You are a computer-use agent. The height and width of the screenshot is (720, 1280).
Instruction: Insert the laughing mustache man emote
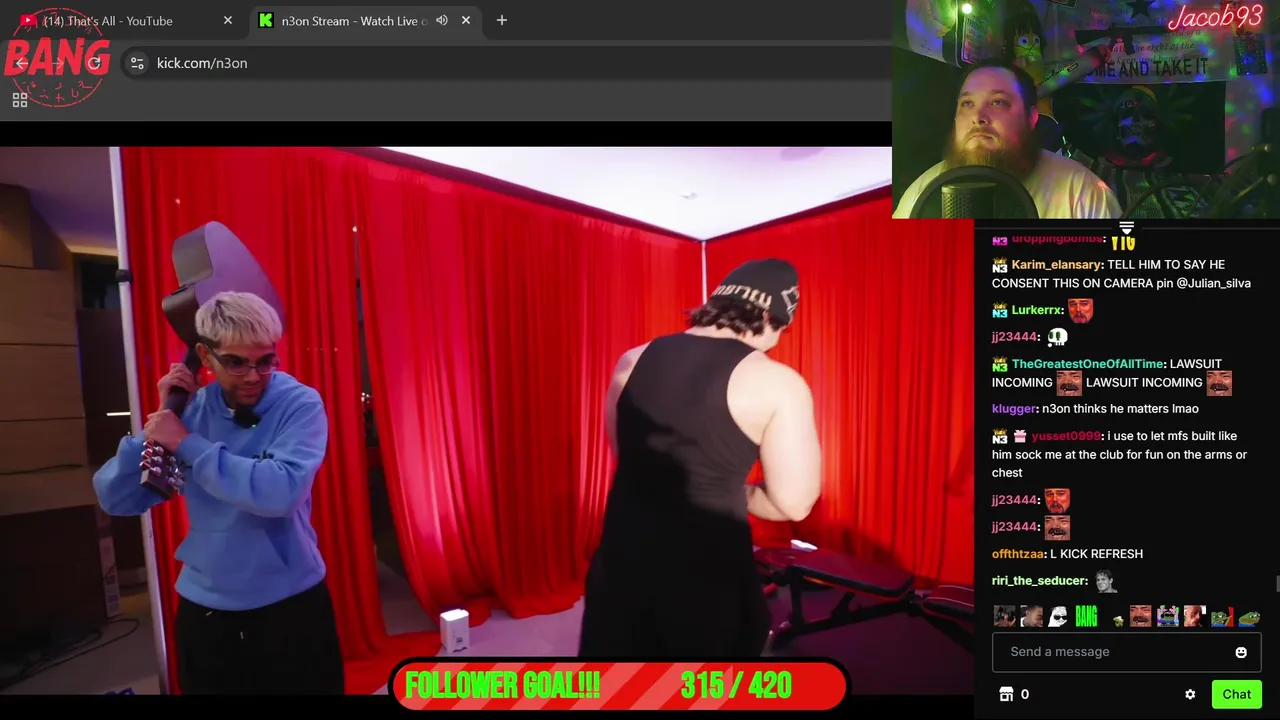[x=1141, y=616]
